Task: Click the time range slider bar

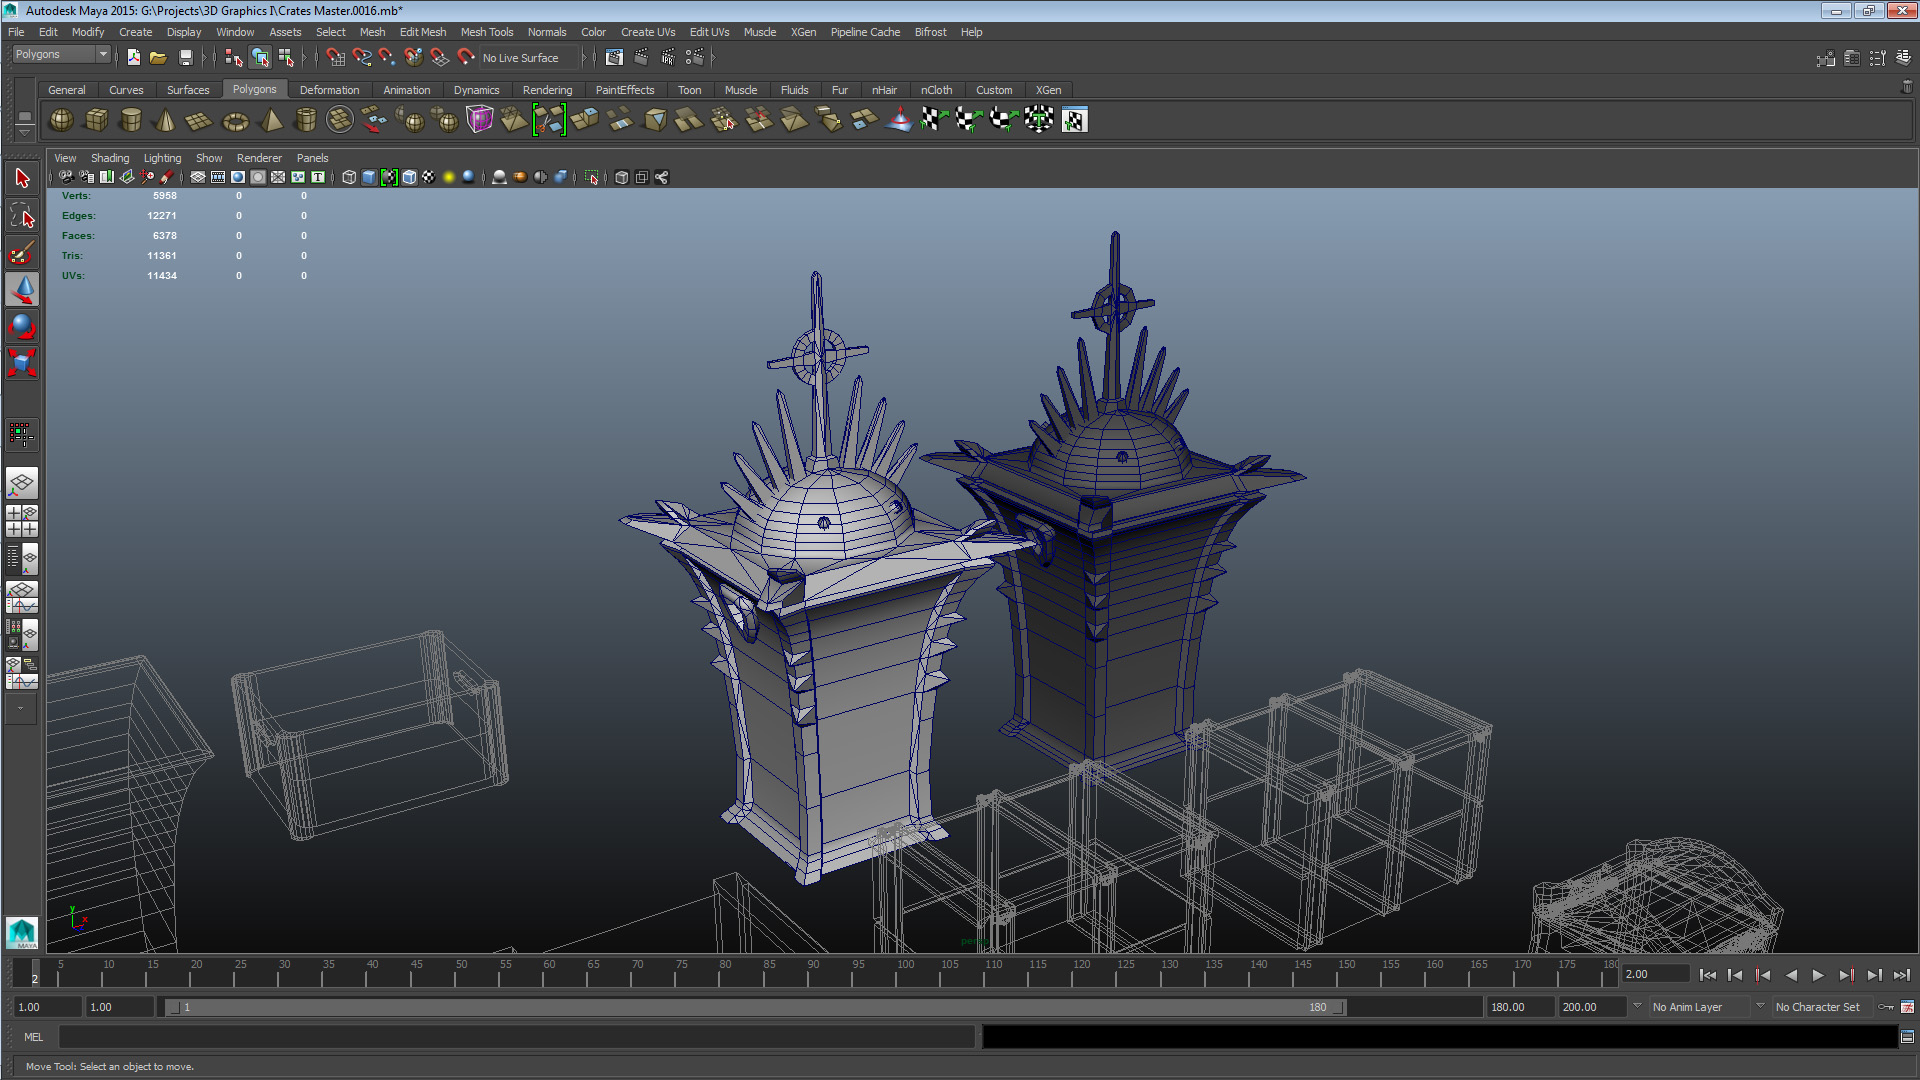Action: coord(755,1007)
